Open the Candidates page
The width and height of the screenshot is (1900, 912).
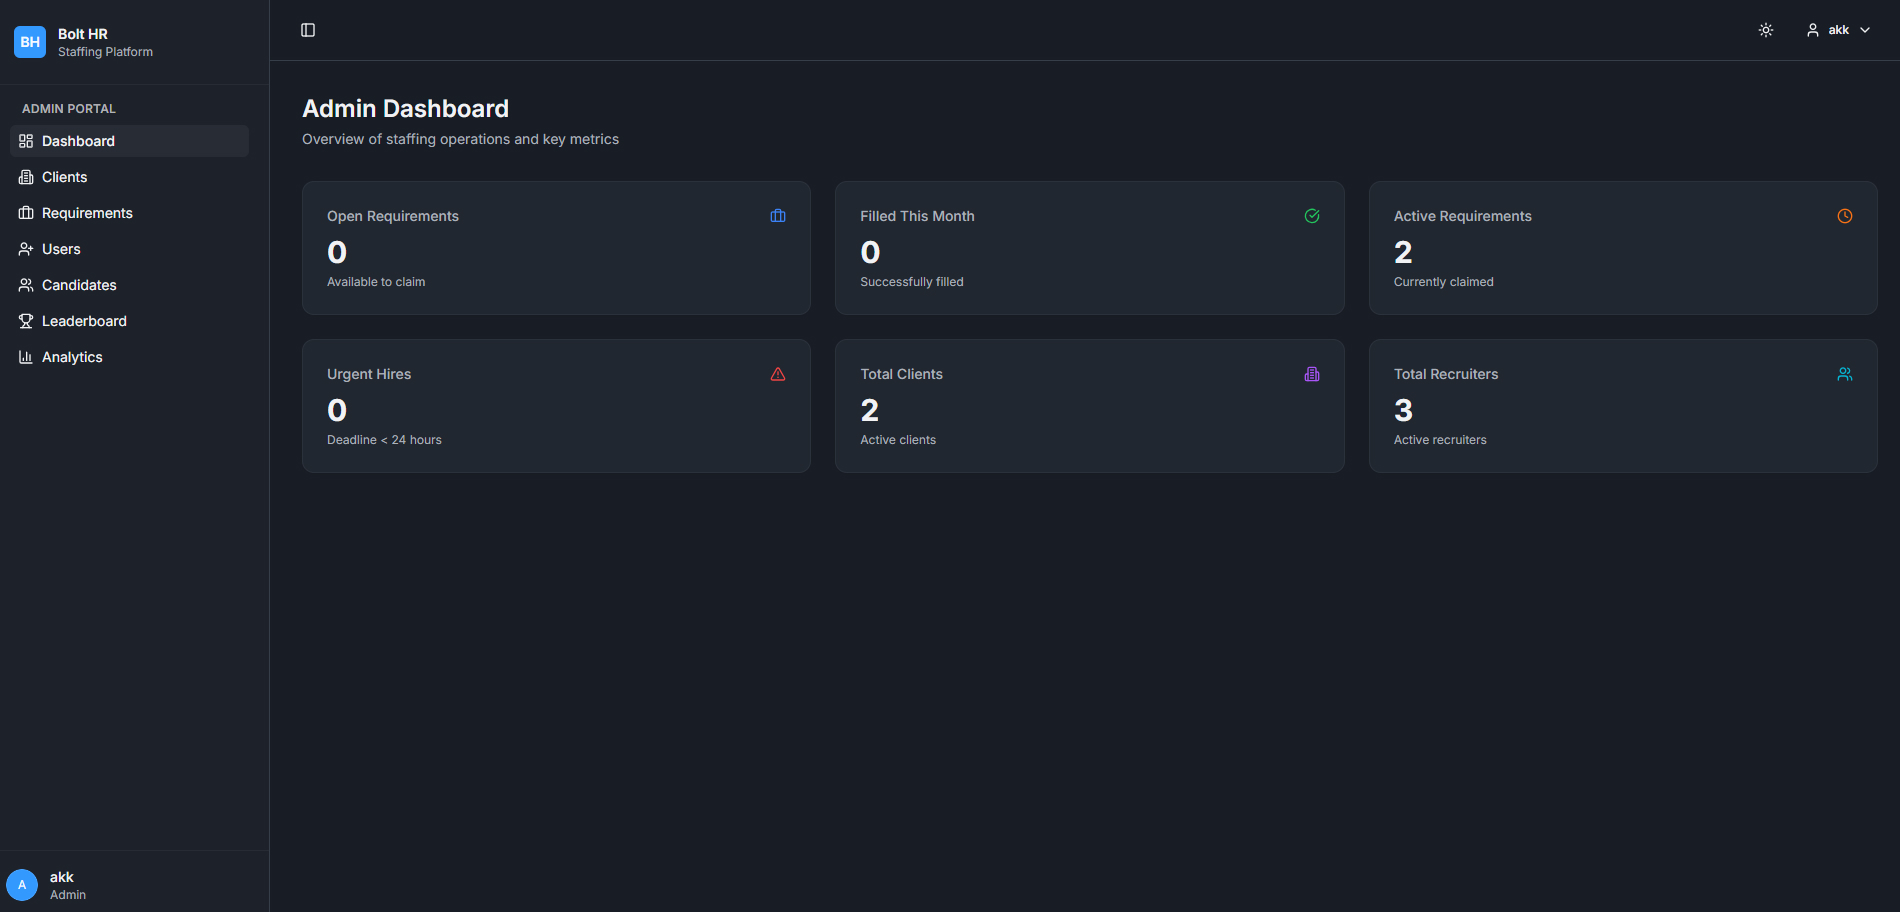[x=79, y=285]
